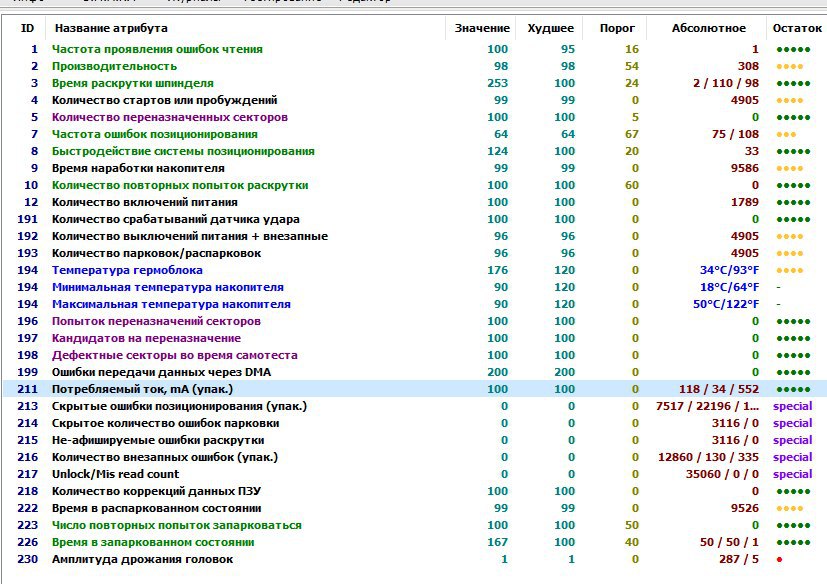Select "Дефектные секторы во время самотеста" row
The image size is (827, 584).
click(415, 355)
